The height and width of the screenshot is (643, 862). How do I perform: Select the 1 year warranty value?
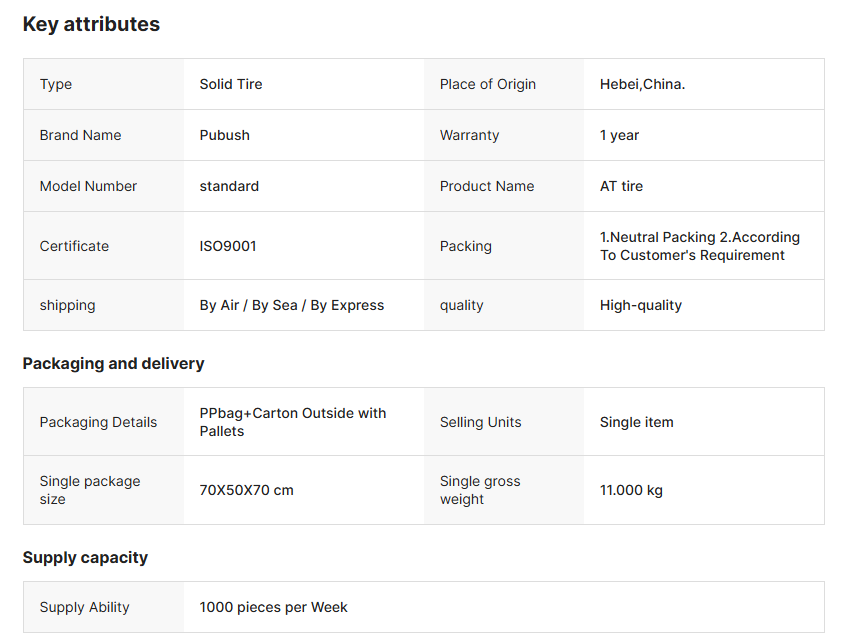point(619,135)
